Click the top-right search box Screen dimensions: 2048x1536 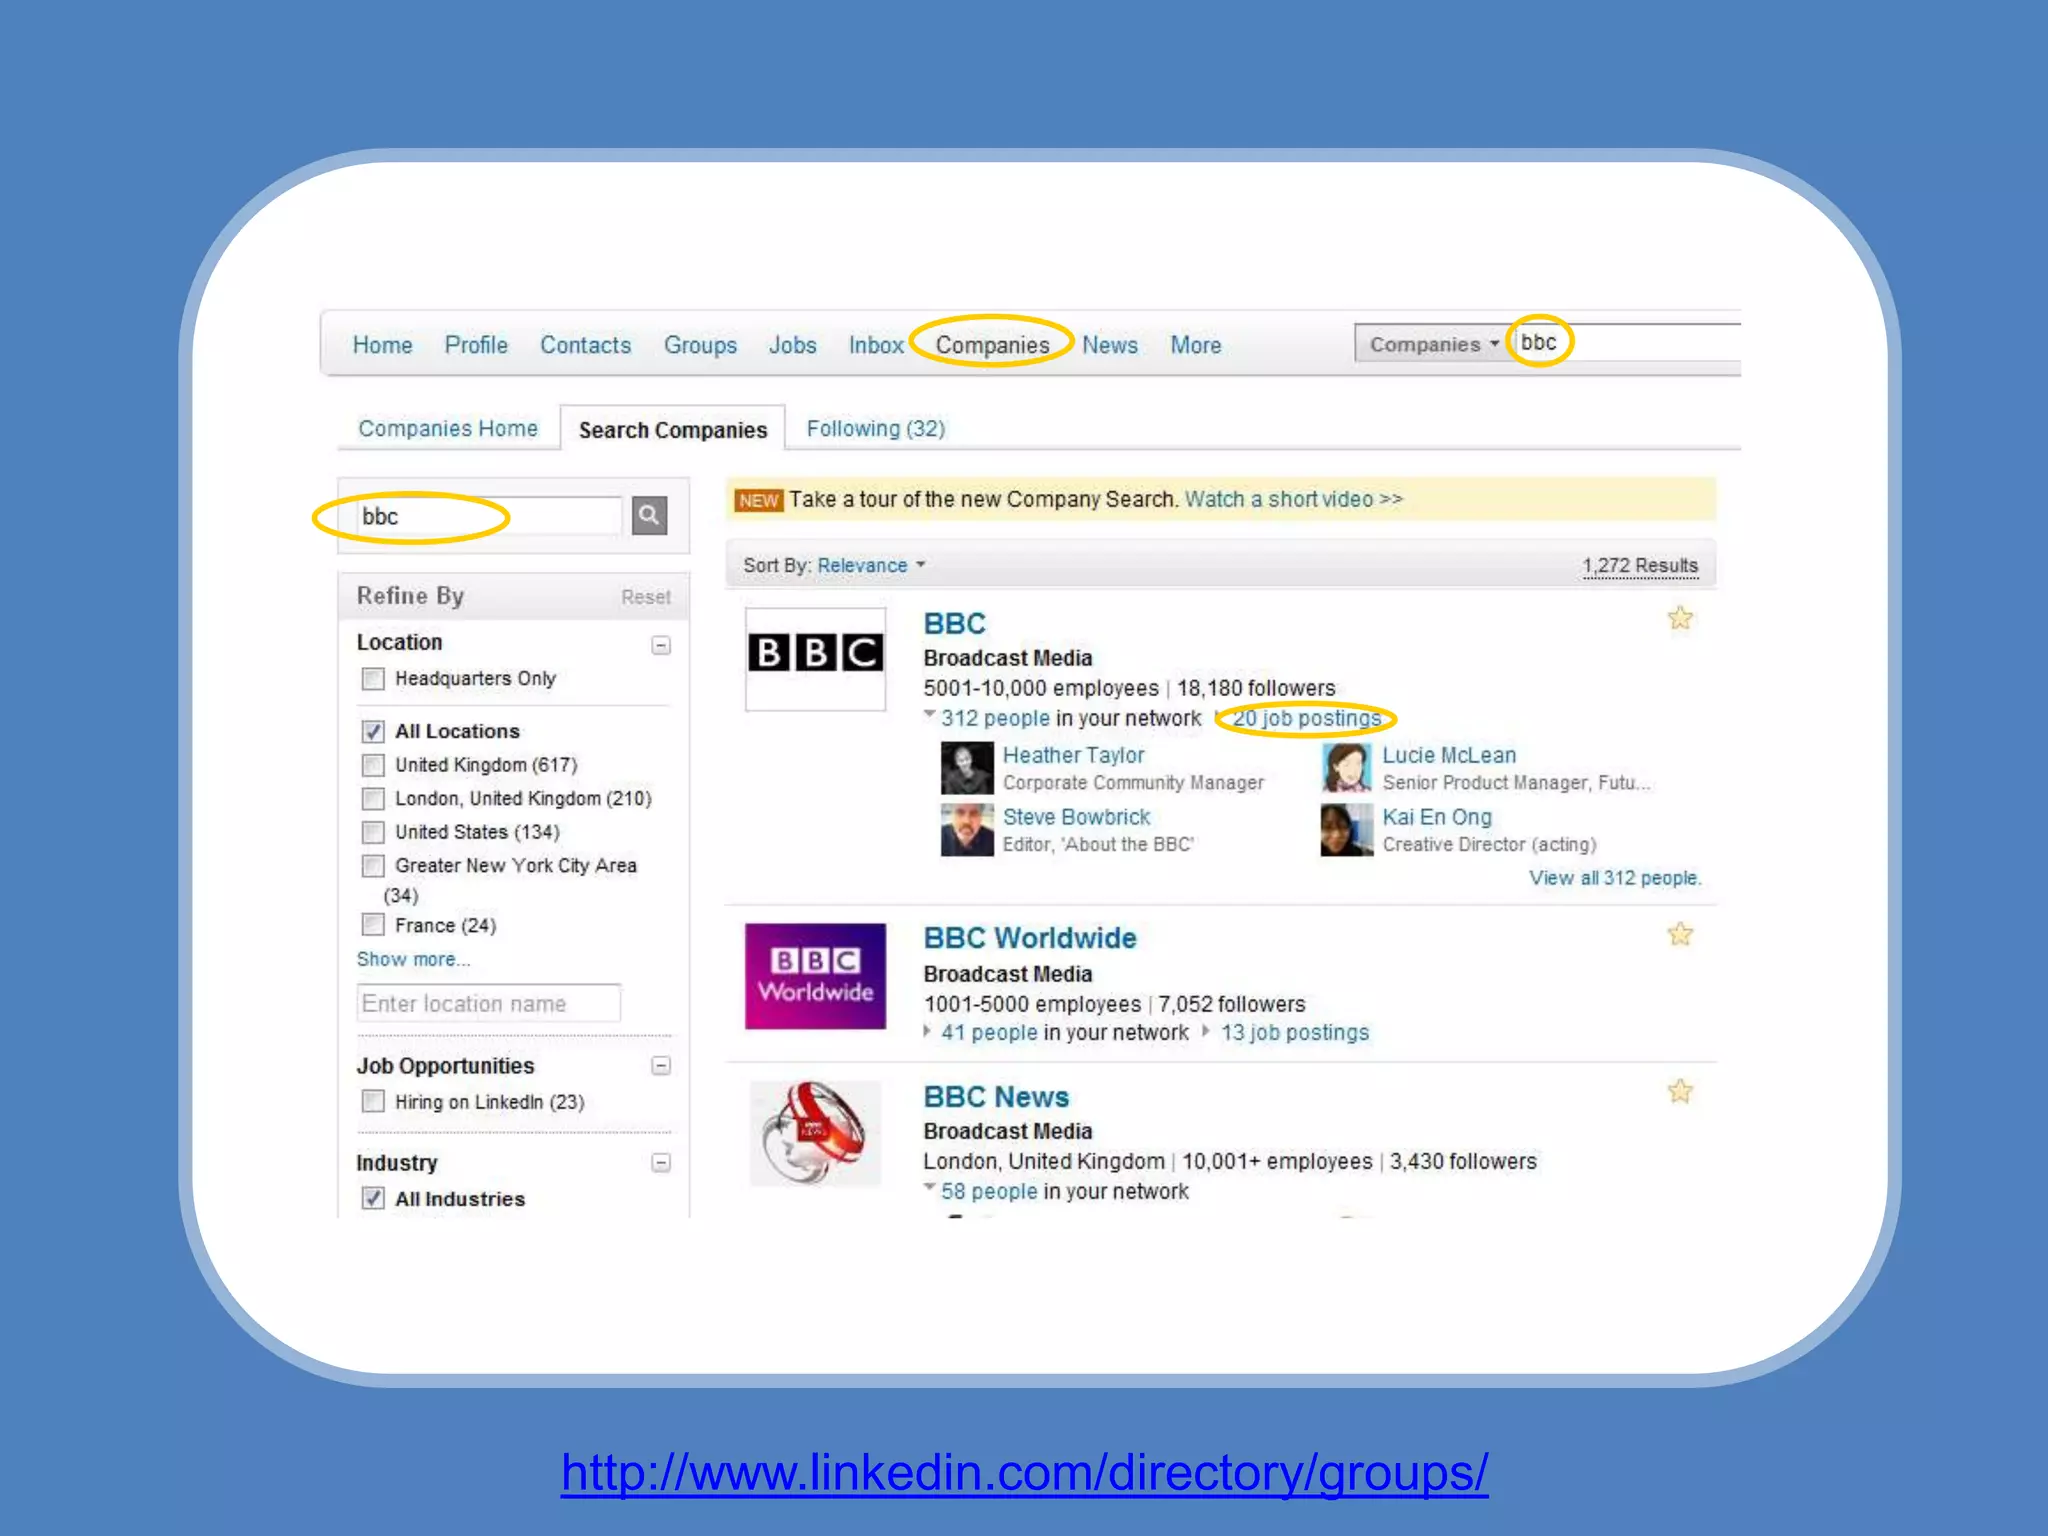(1628, 343)
